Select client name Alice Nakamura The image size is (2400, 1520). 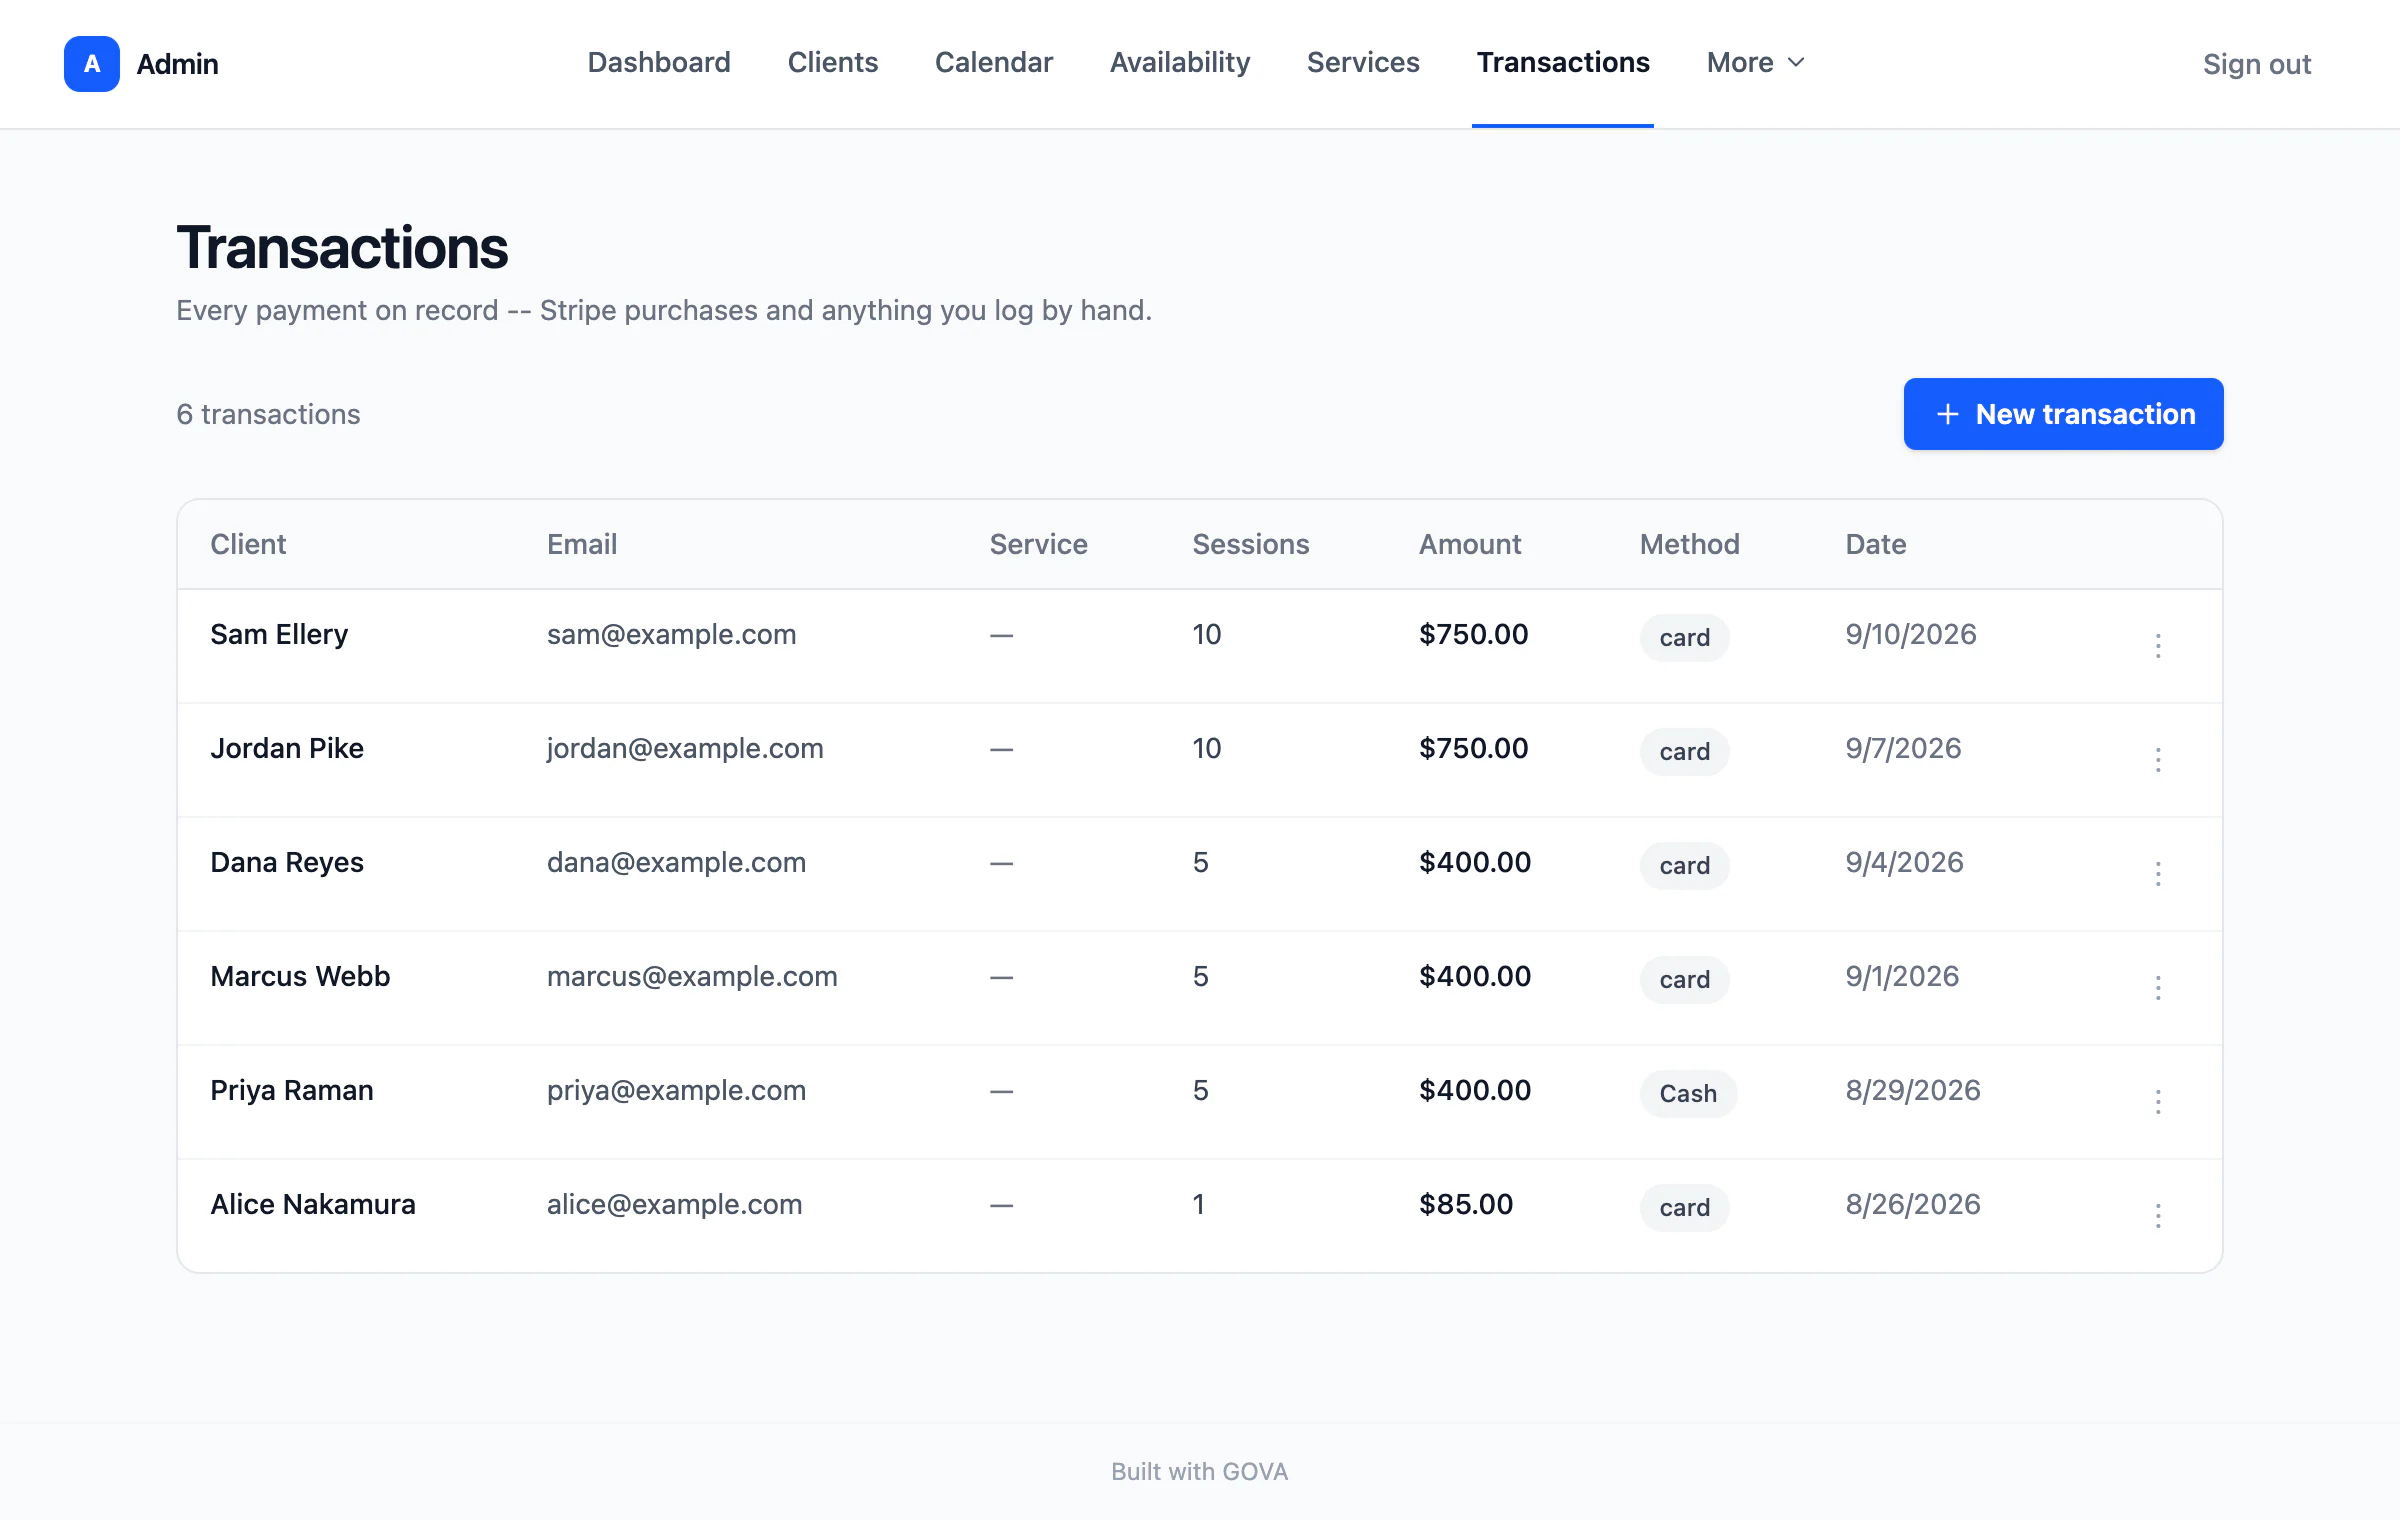click(x=313, y=1204)
